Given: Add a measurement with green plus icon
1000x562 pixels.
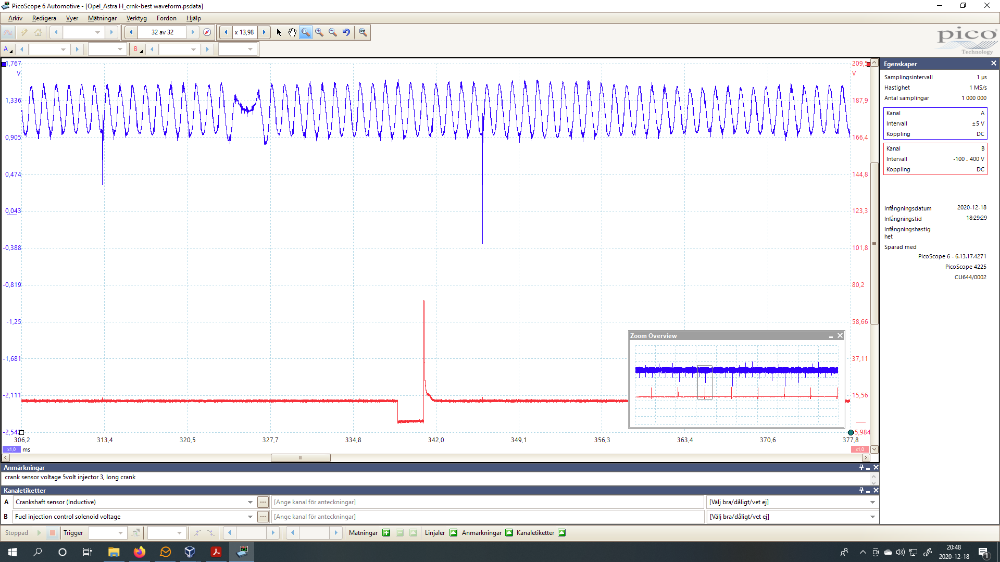Looking at the screenshot, I should (x=386, y=533).
